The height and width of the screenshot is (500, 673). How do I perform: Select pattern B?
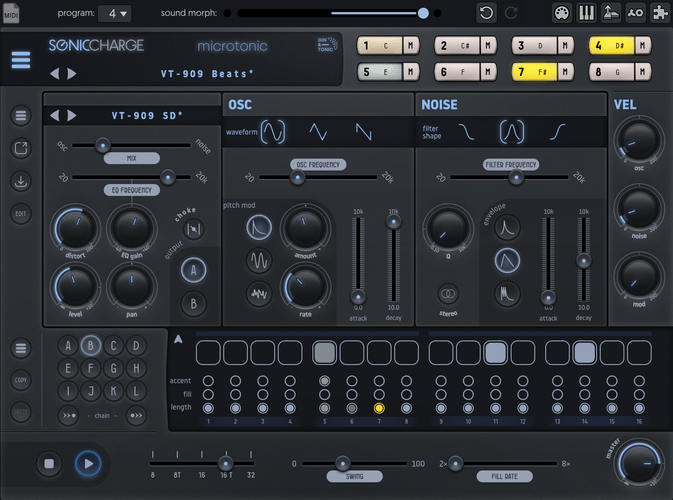point(91,345)
